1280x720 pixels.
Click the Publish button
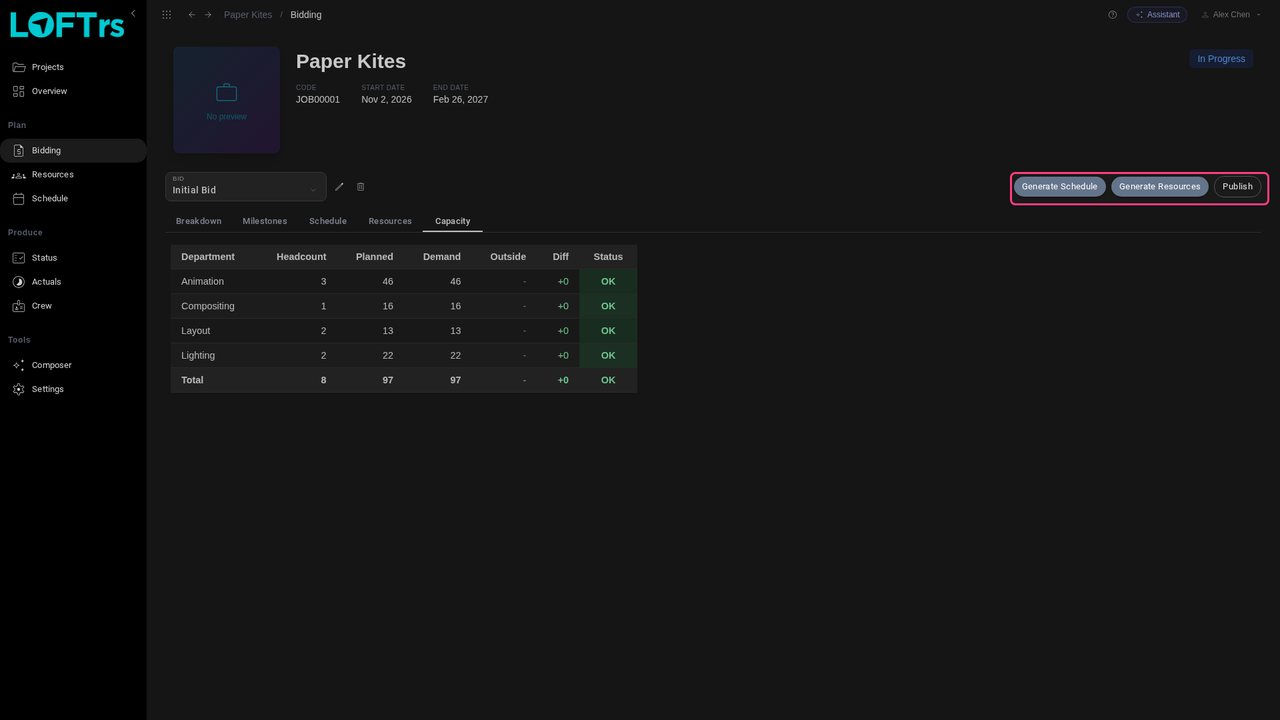tap(1237, 187)
